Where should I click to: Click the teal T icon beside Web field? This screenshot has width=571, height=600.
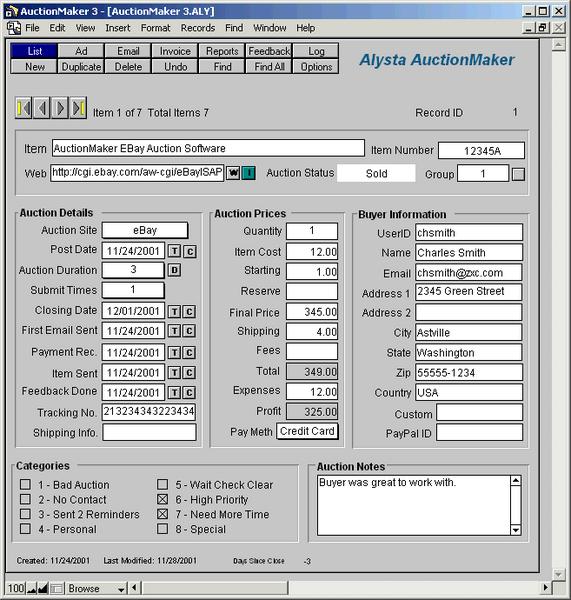pyautogui.click(x=249, y=173)
